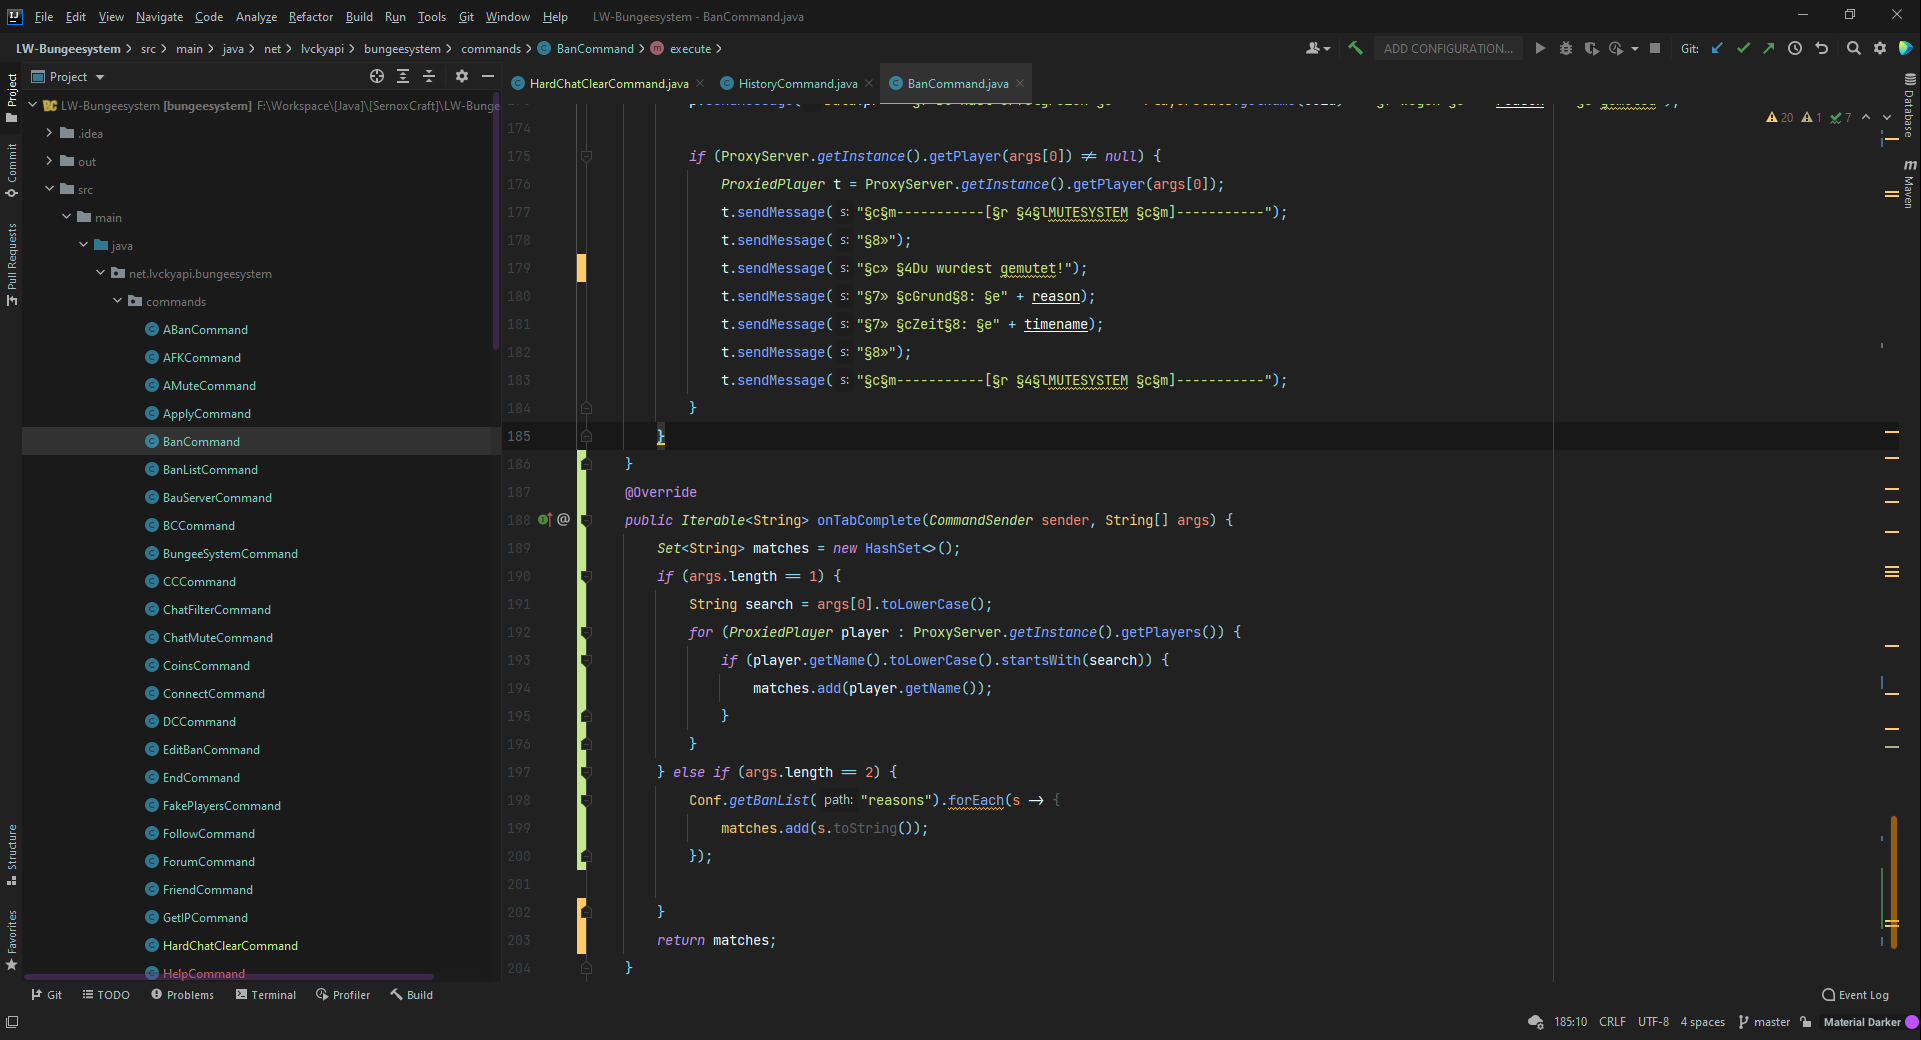The width and height of the screenshot is (1921, 1040).
Task: Expand the .idea folder
Action: [x=49, y=133]
